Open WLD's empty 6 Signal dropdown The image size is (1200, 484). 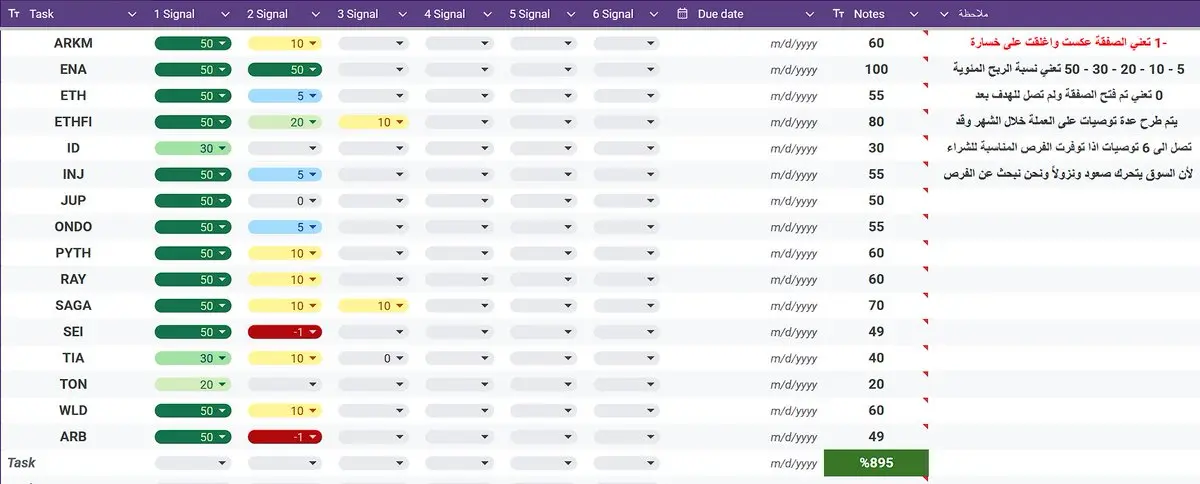point(627,410)
